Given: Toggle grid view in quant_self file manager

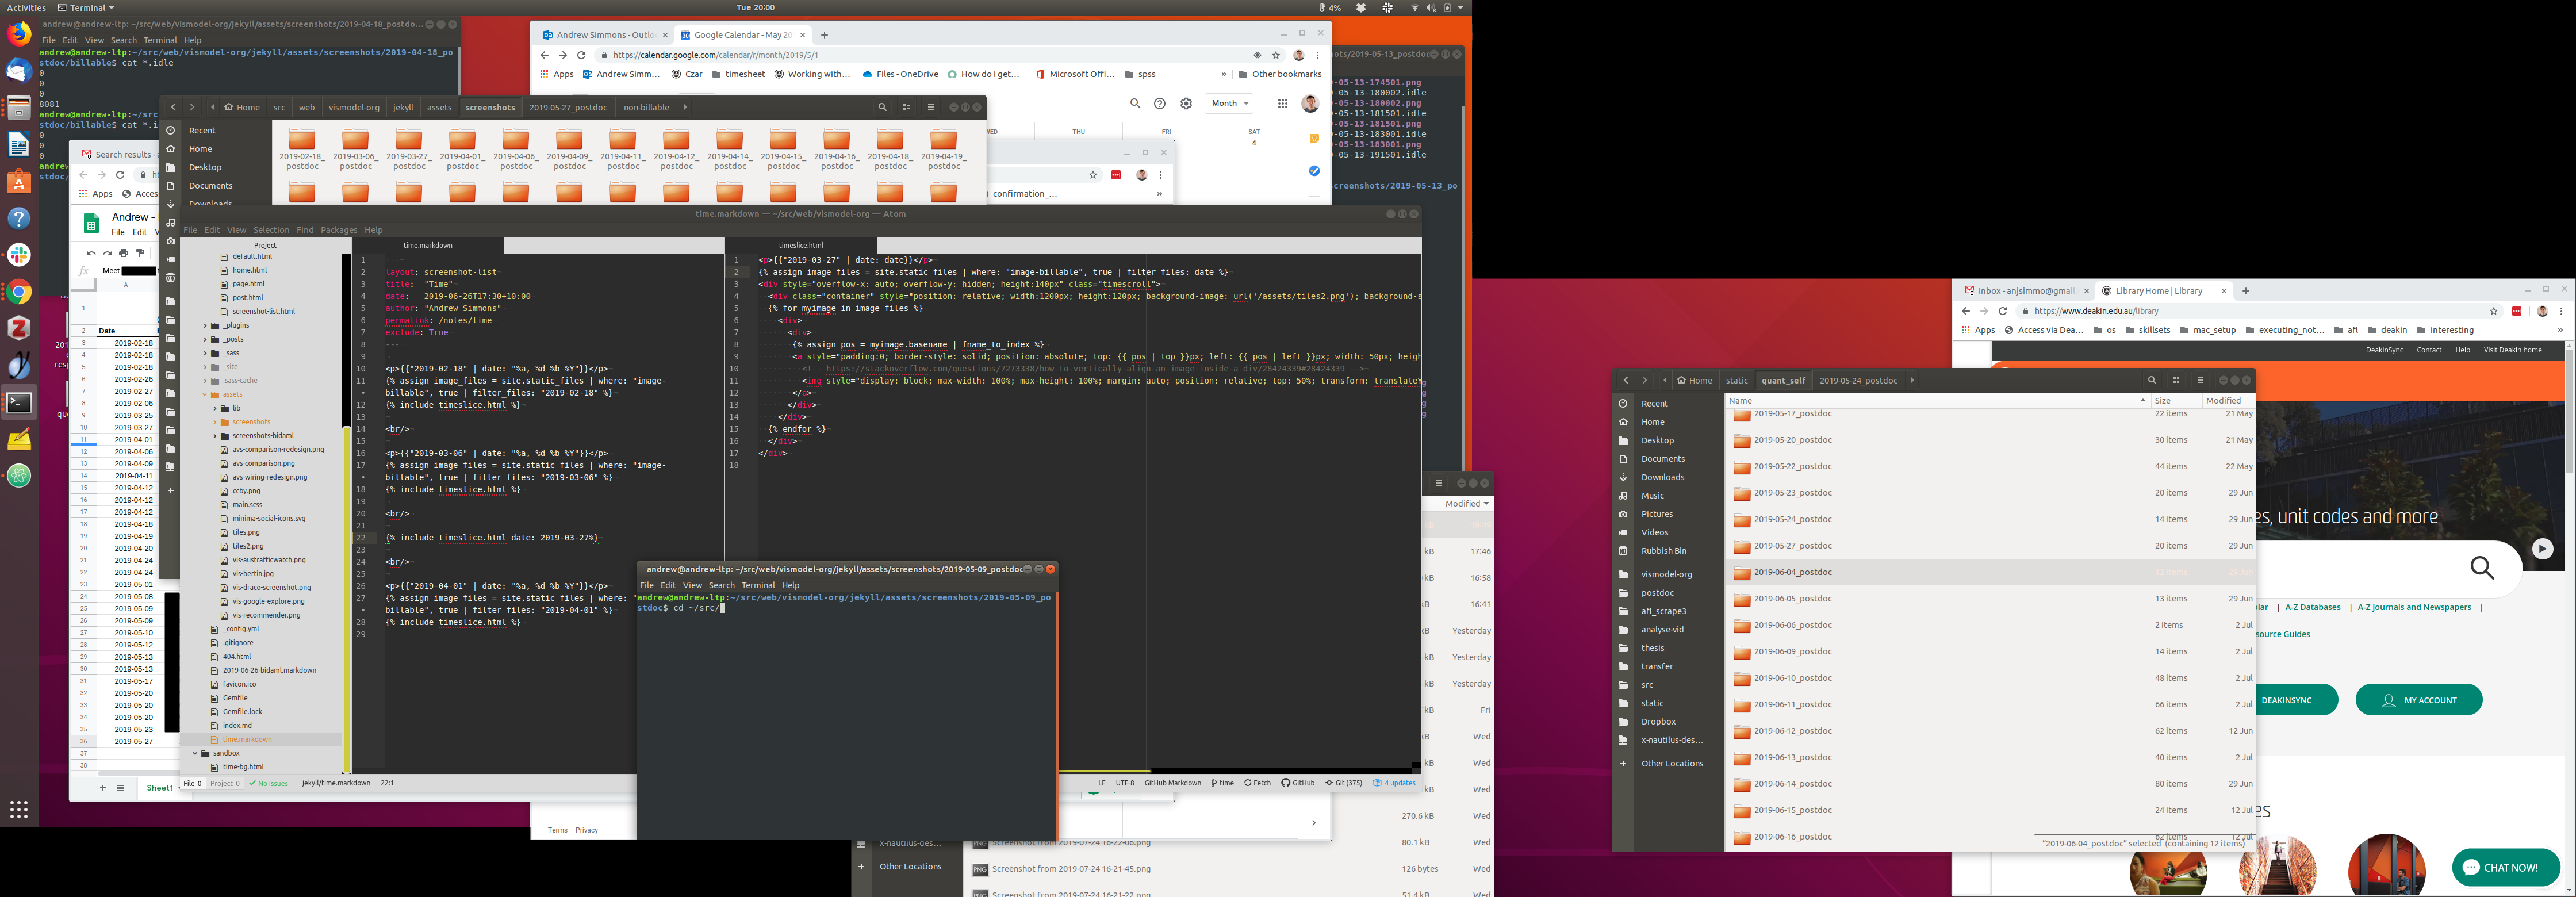Looking at the screenshot, I should click(2176, 380).
